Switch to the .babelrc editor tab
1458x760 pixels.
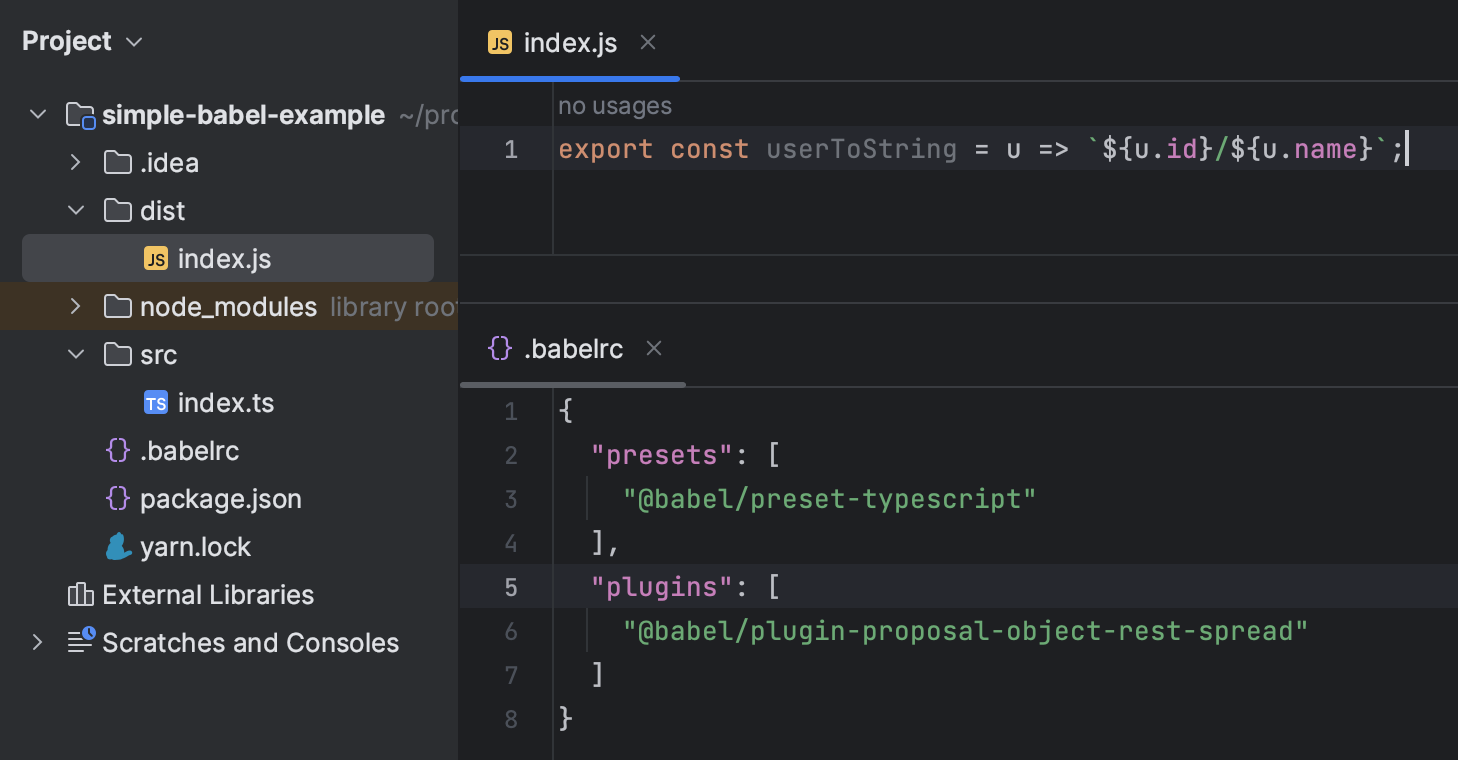tap(573, 348)
